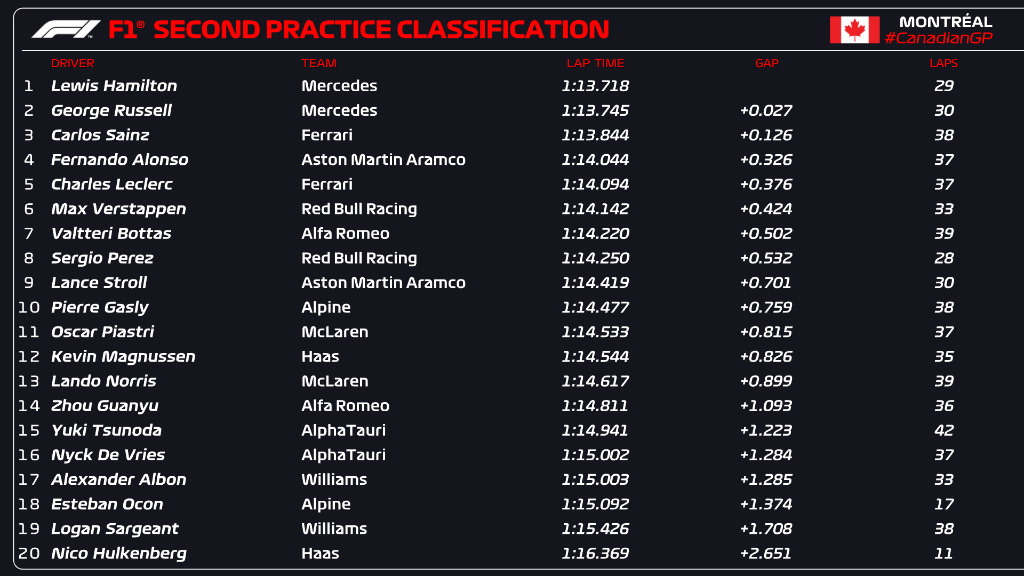Select the DRIVER column header

coord(72,63)
